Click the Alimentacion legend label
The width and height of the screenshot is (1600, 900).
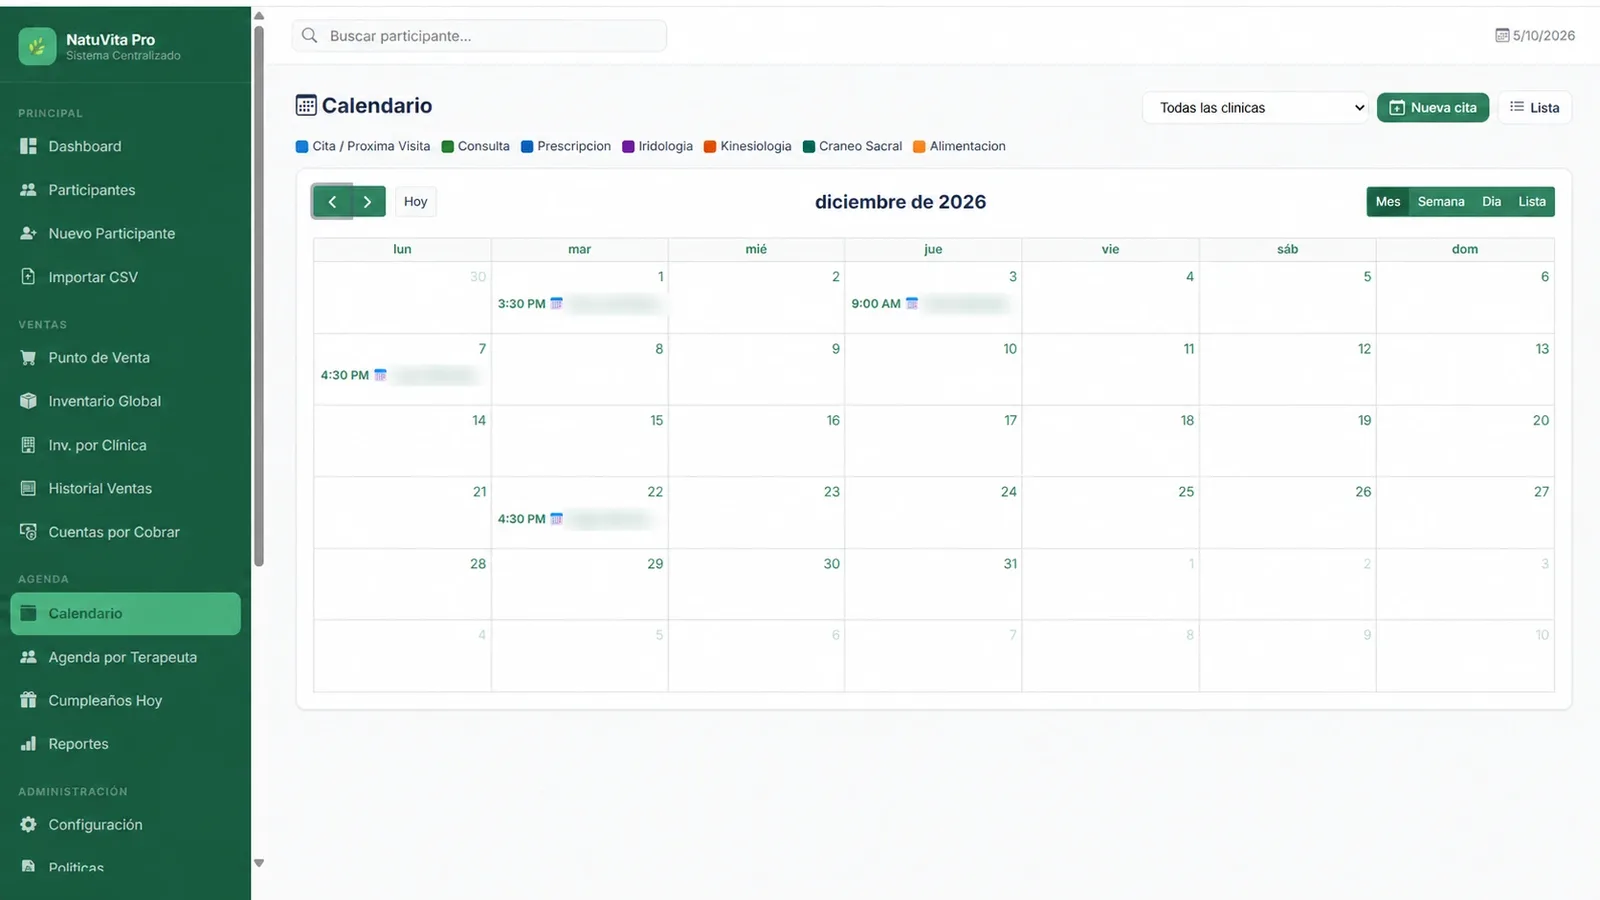tap(968, 146)
